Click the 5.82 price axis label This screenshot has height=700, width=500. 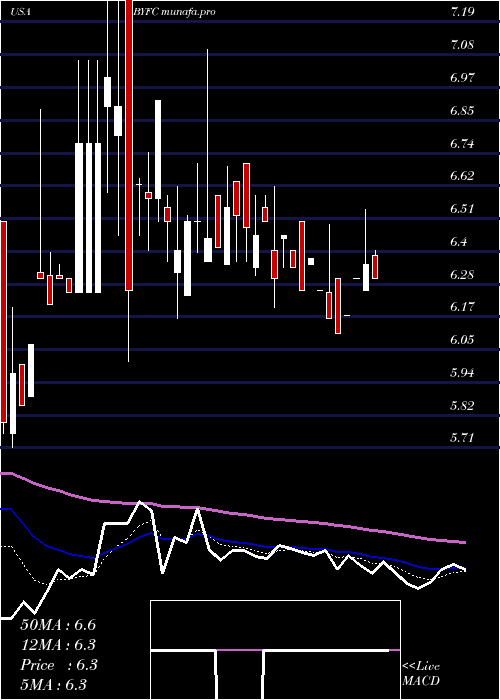[462, 406]
